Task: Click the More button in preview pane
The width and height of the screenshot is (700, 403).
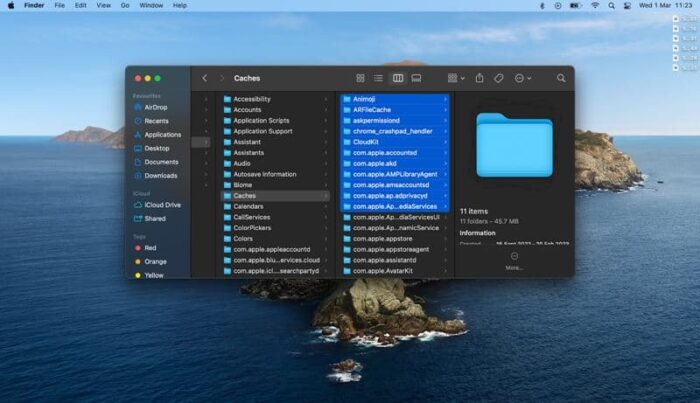Action: click(x=514, y=261)
